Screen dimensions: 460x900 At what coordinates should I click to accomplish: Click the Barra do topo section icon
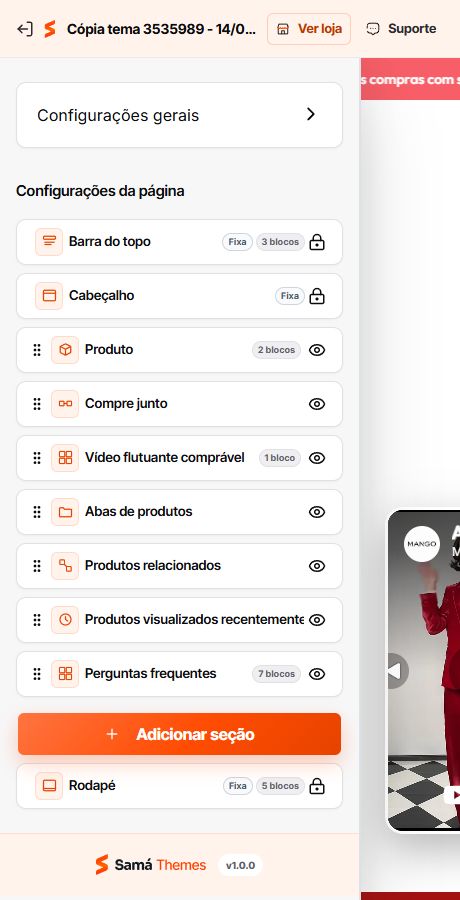[x=49, y=242]
